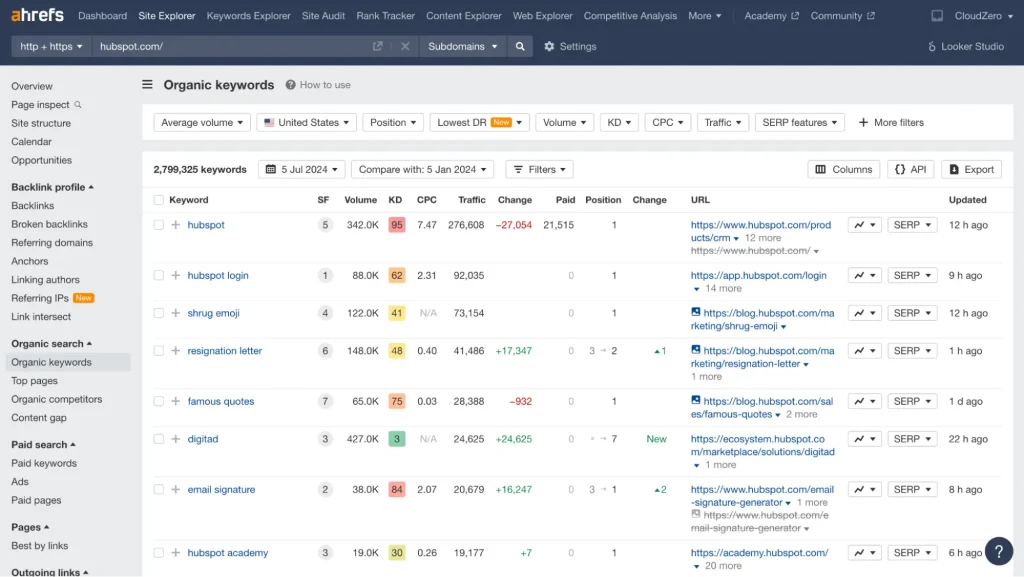Open the SERP dropdown for hubspot login
1024x577 pixels.
[911, 274]
